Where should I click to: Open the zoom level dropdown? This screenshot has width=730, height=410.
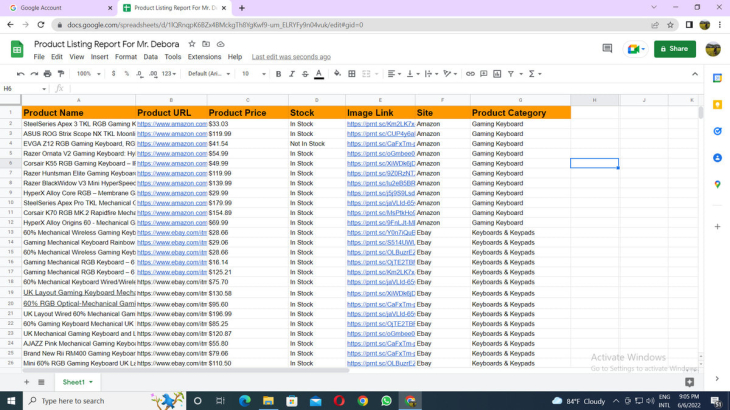88,74
